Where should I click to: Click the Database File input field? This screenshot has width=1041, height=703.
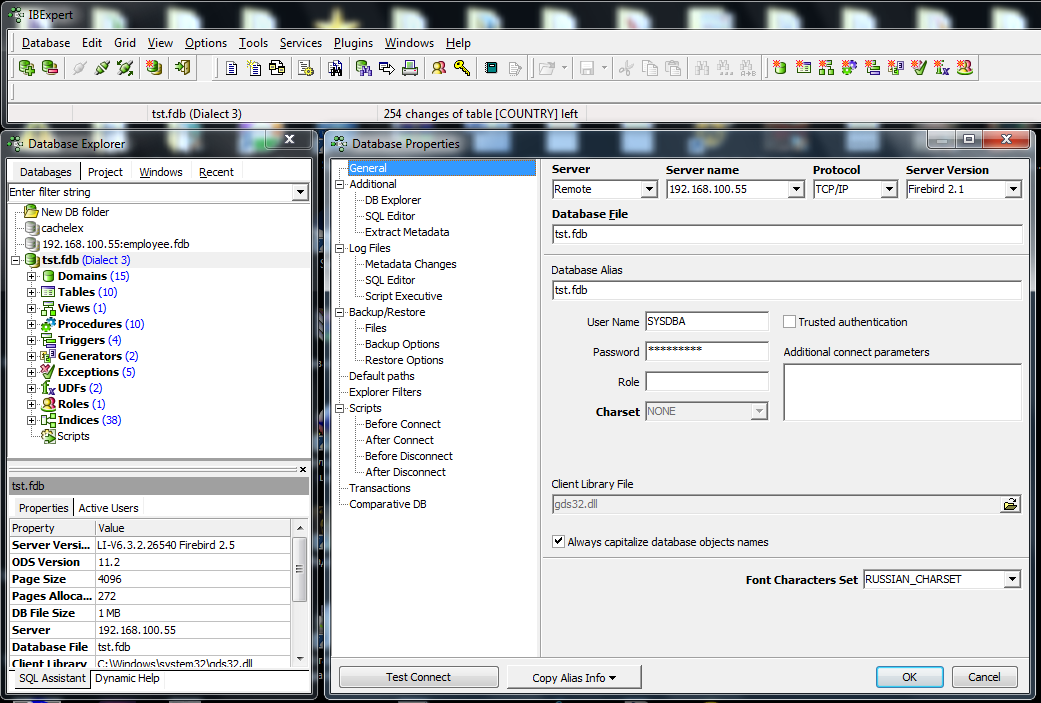(x=787, y=234)
